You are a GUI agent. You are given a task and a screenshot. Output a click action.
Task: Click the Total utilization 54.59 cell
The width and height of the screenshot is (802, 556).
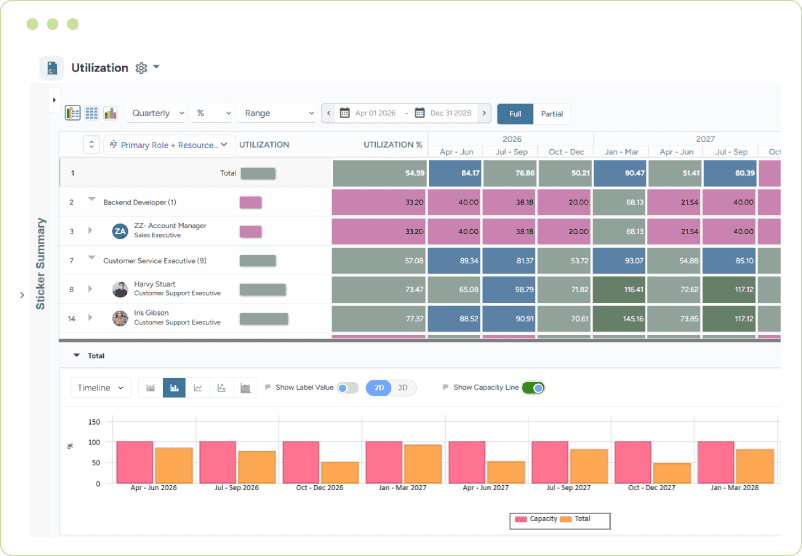(x=379, y=173)
